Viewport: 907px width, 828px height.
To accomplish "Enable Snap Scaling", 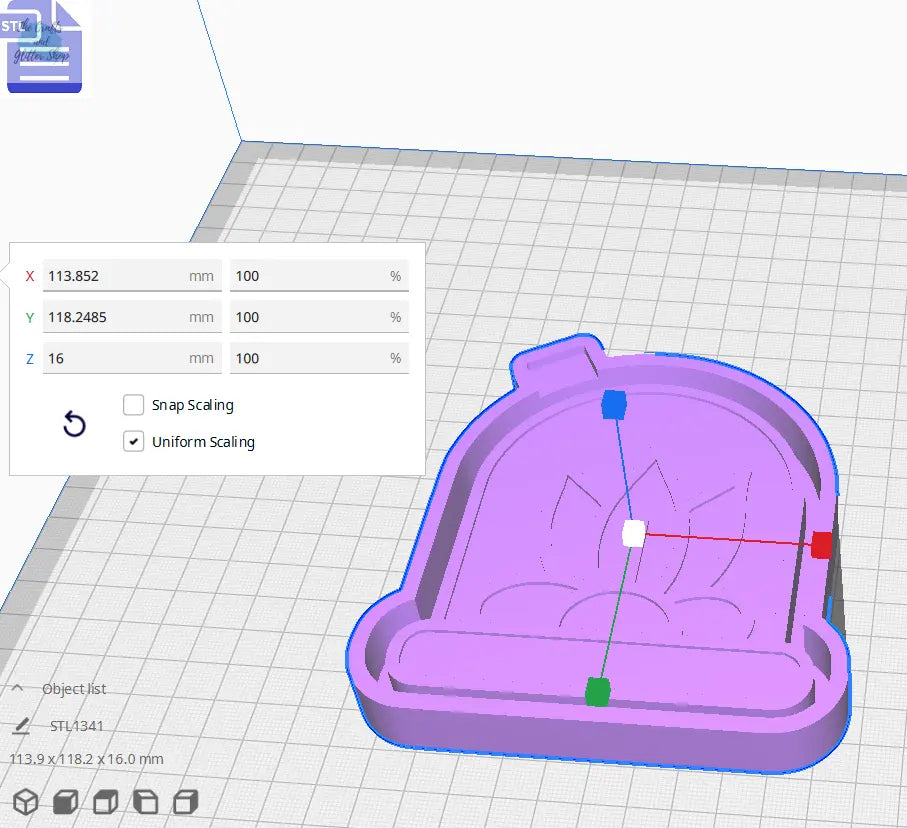I will (134, 405).
